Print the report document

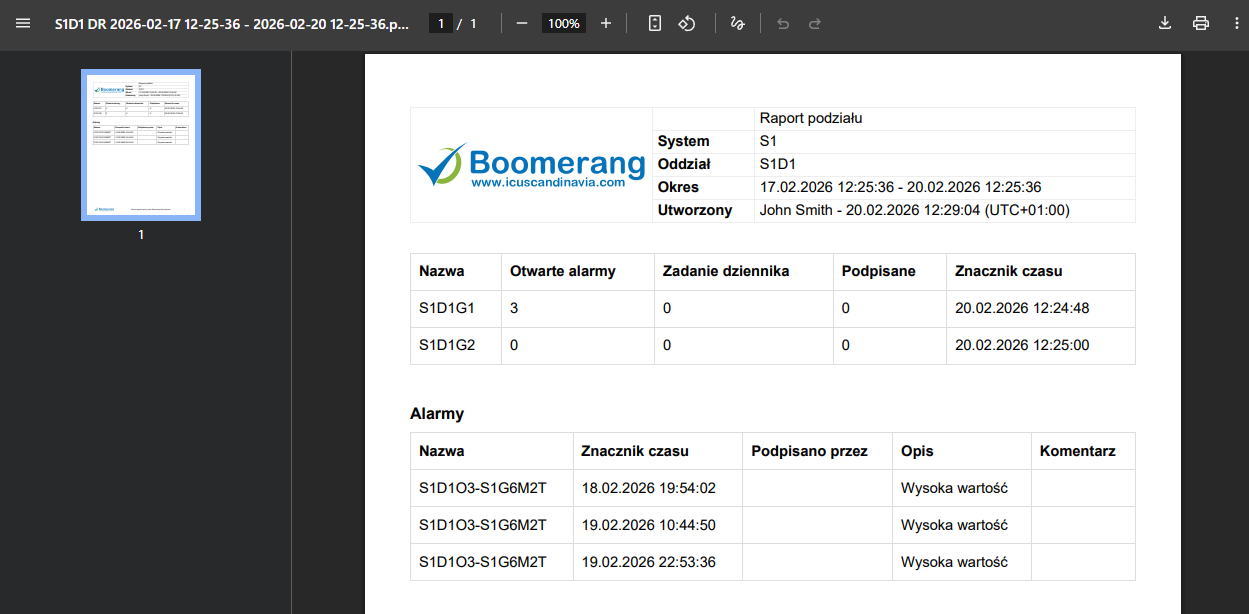(1201, 23)
